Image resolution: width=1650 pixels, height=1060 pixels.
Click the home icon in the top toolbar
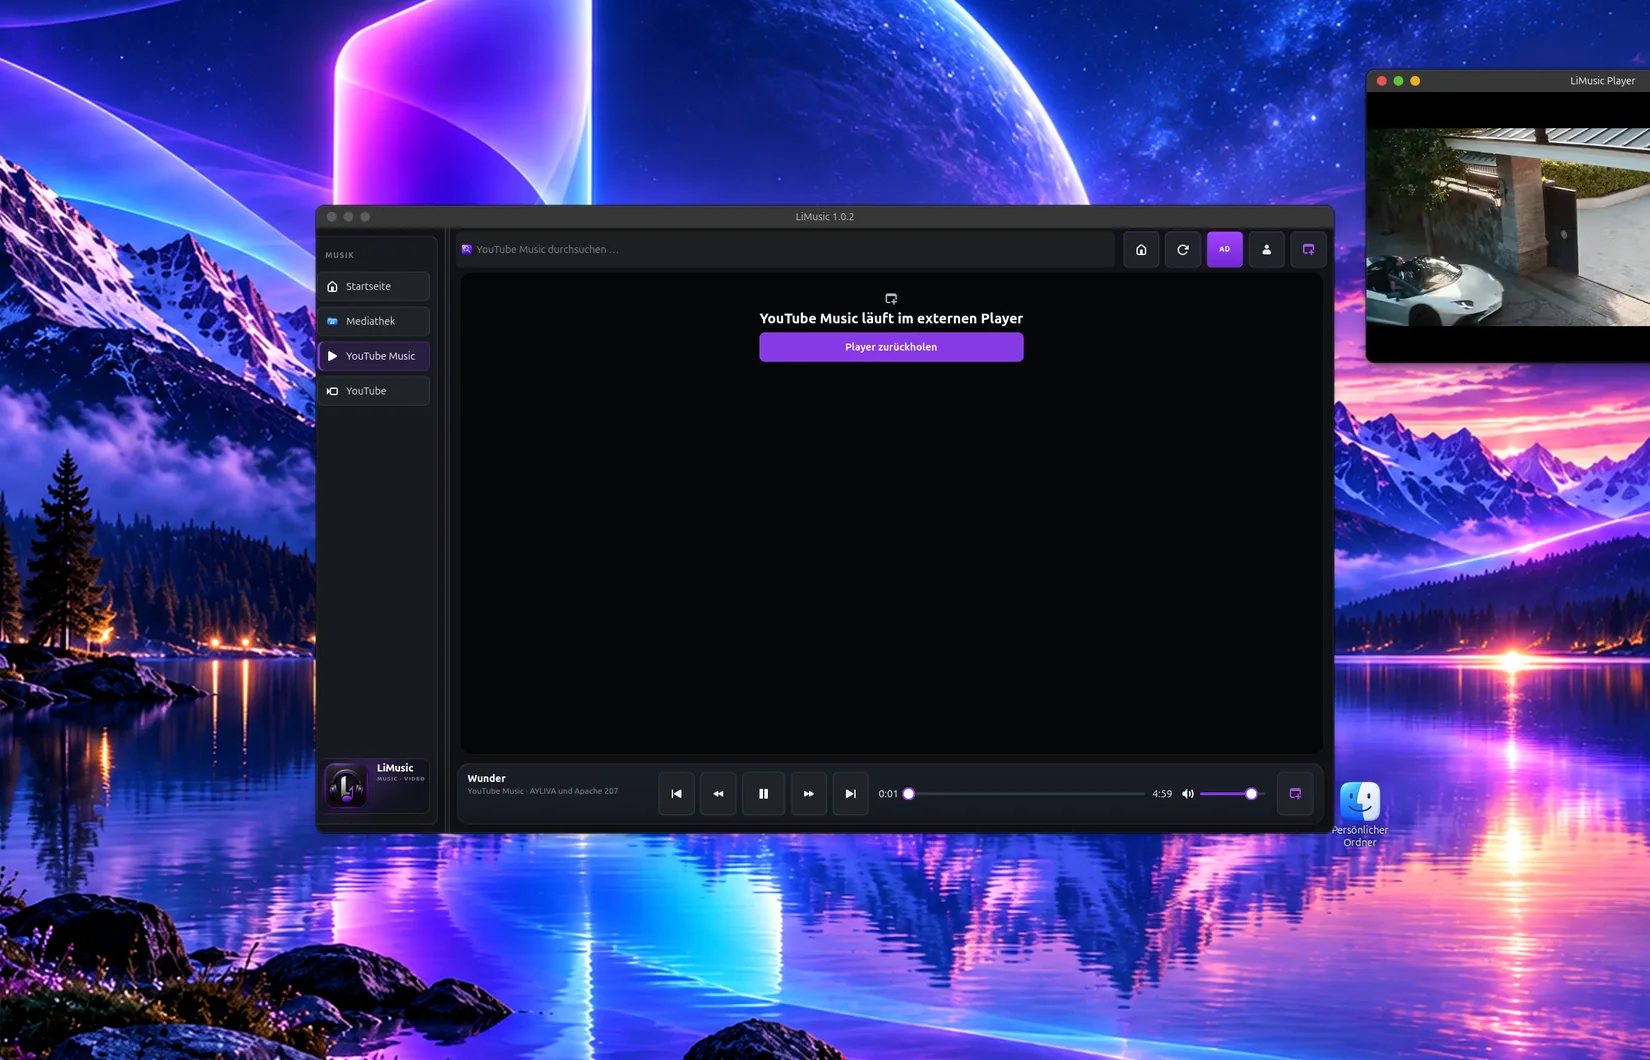click(x=1141, y=250)
